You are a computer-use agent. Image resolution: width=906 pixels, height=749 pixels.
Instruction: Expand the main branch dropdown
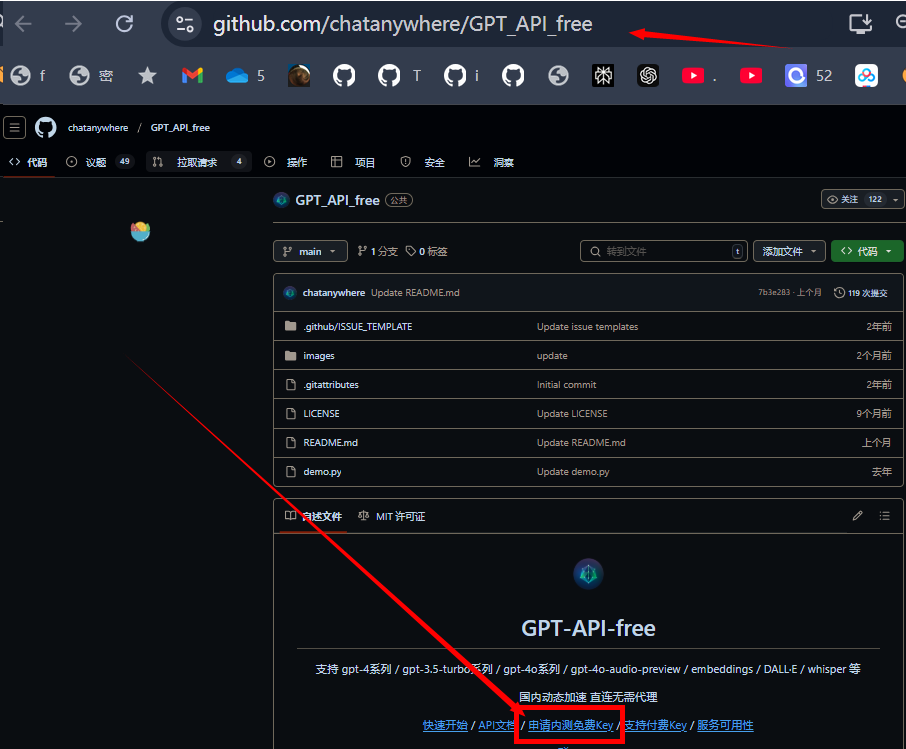pos(310,251)
